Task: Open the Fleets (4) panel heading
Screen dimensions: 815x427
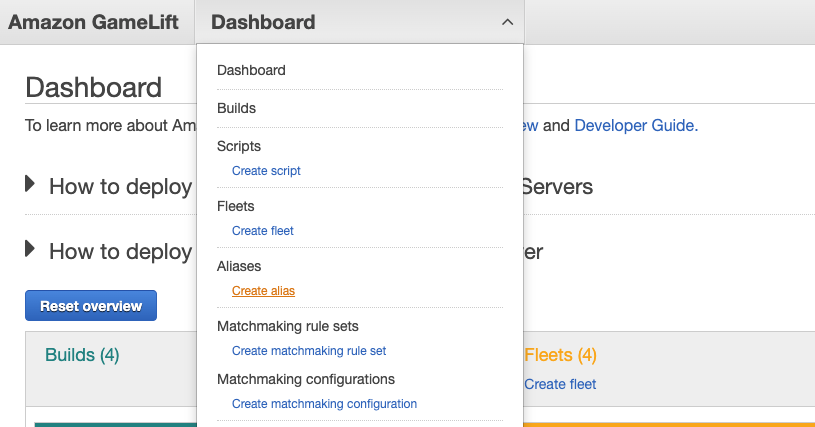Action: click(x=560, y=355)
